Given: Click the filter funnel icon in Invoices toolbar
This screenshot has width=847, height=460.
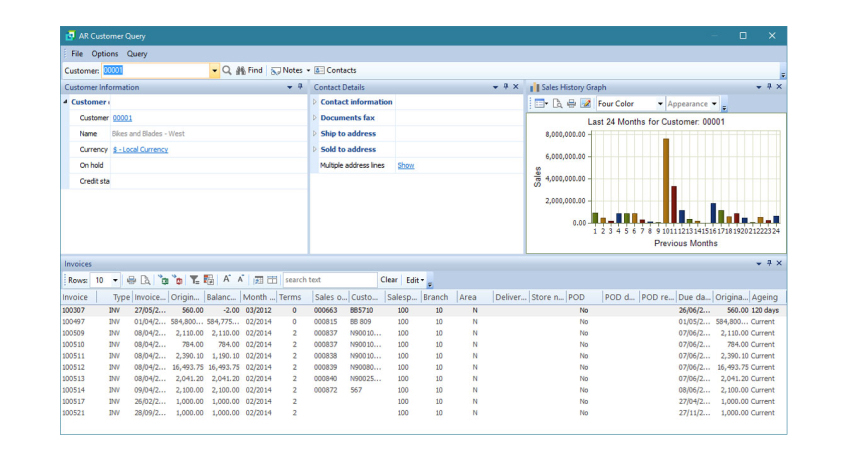Looking at the screenshot, I should click(x=195, y=280).
